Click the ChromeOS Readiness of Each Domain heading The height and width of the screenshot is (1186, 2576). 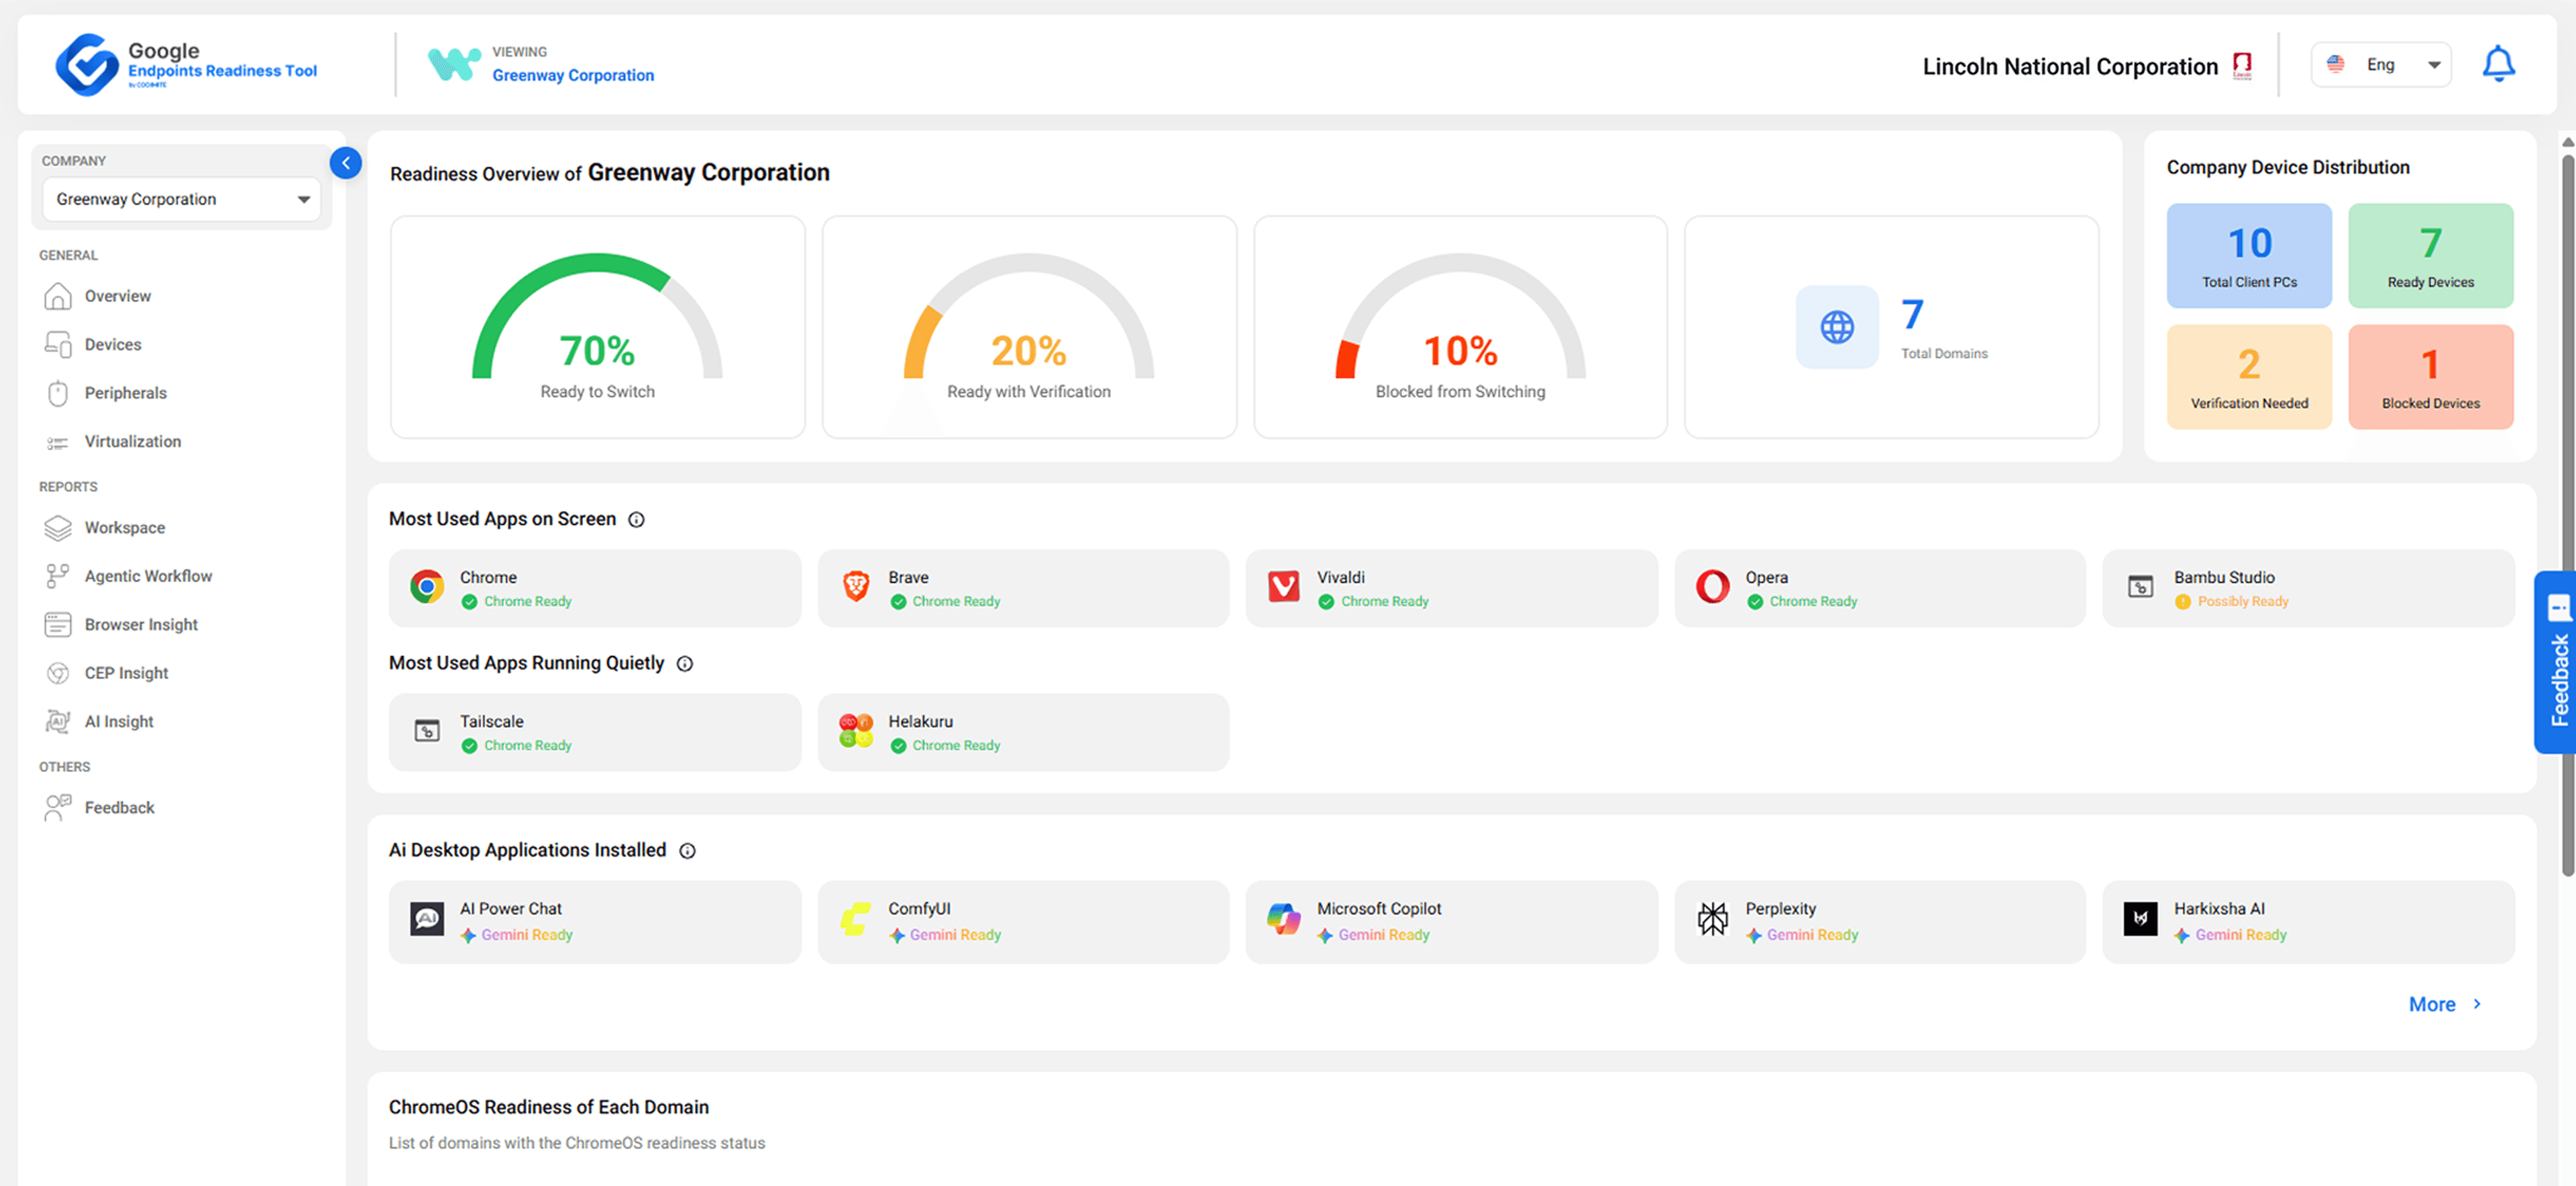tap(549, 1108)
